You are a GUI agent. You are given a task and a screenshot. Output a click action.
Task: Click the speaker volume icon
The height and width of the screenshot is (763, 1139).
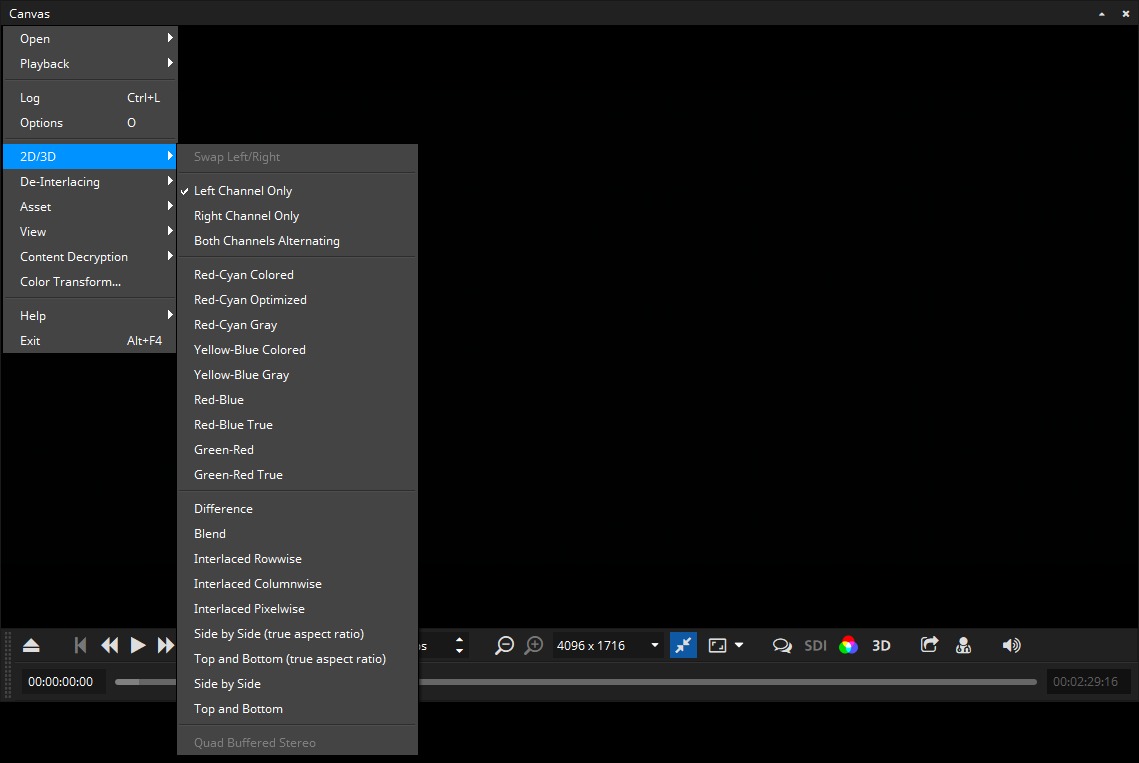pos(1011,645)
